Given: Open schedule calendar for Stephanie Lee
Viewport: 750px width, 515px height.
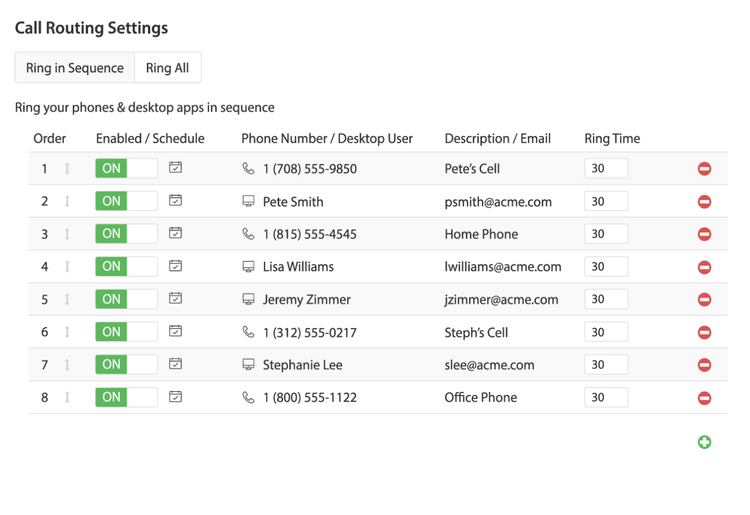Looking at the screenshot, I should (x=175, y=364).
